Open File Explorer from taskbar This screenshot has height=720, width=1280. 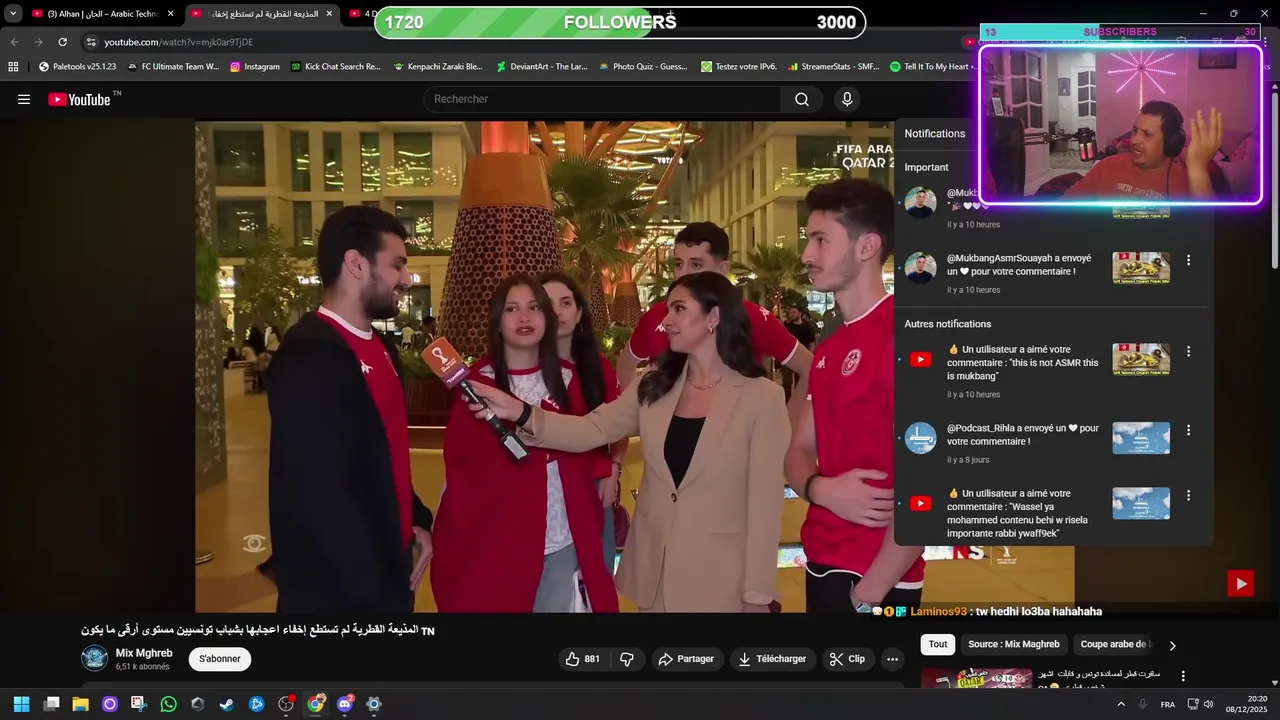coord(80,704)
